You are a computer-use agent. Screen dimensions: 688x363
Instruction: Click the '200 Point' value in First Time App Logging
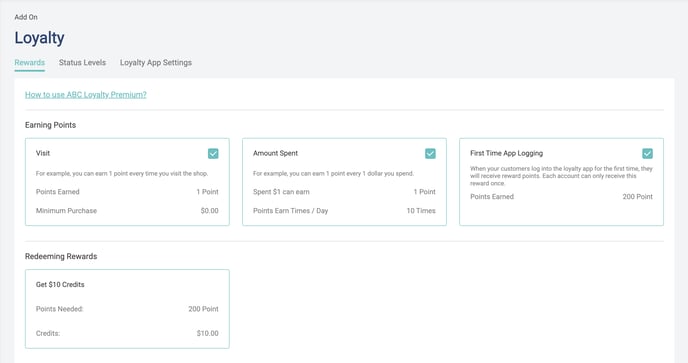pyautogui.click(x=638, y=197)
